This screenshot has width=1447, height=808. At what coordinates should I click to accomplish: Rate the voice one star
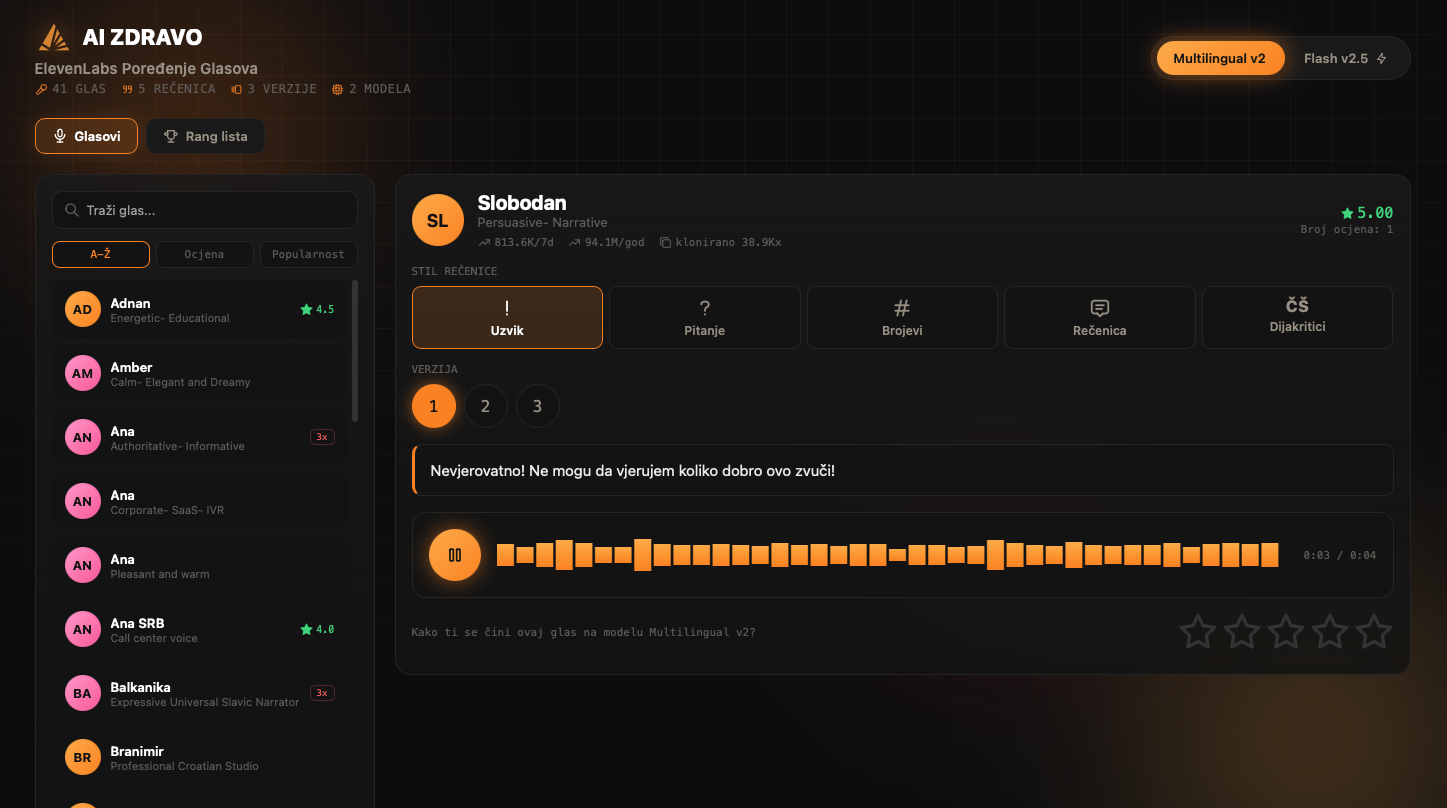tap(1198, 632)
